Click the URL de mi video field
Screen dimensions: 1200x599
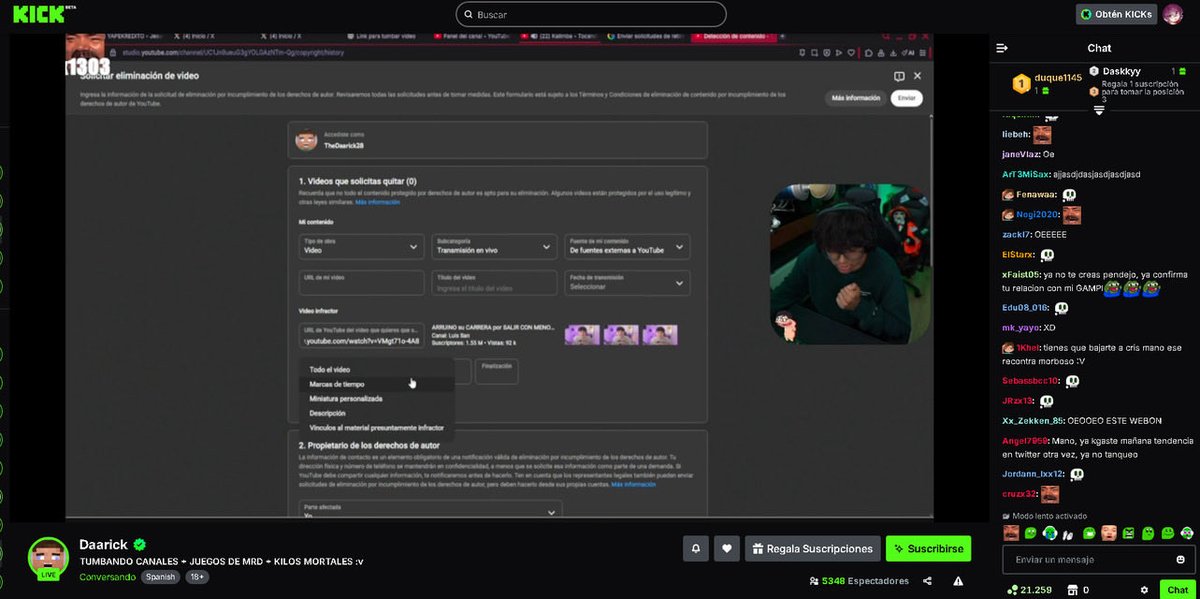[x=361, y=283]
